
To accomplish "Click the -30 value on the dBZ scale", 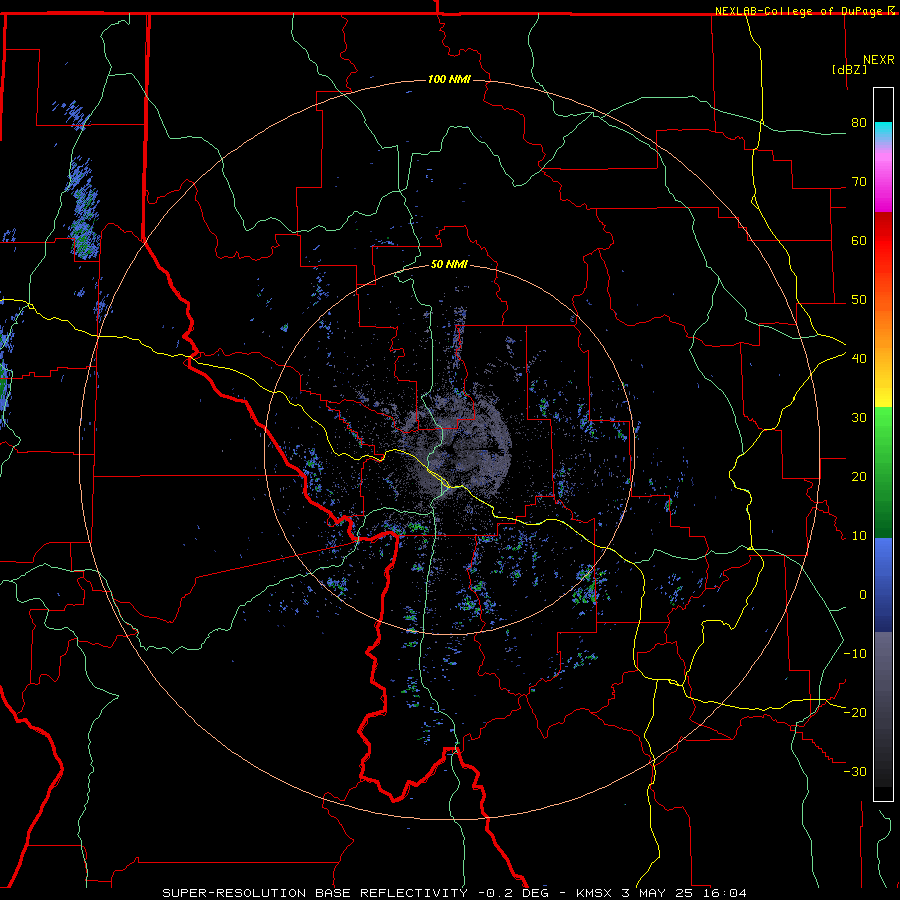I will [x=855, y=771].
